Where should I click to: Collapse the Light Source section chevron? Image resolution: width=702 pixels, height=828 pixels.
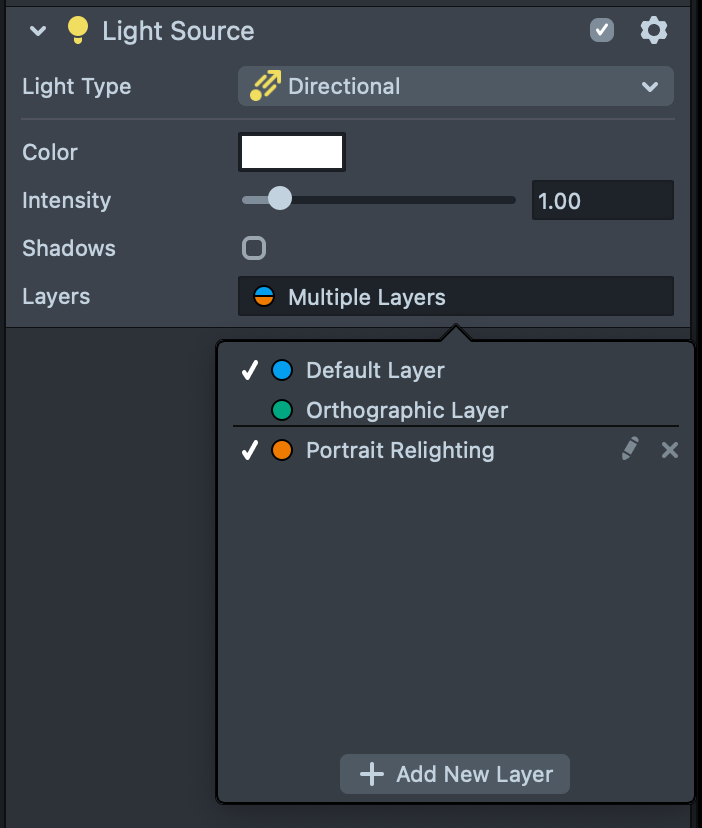(x=38, y=31)
